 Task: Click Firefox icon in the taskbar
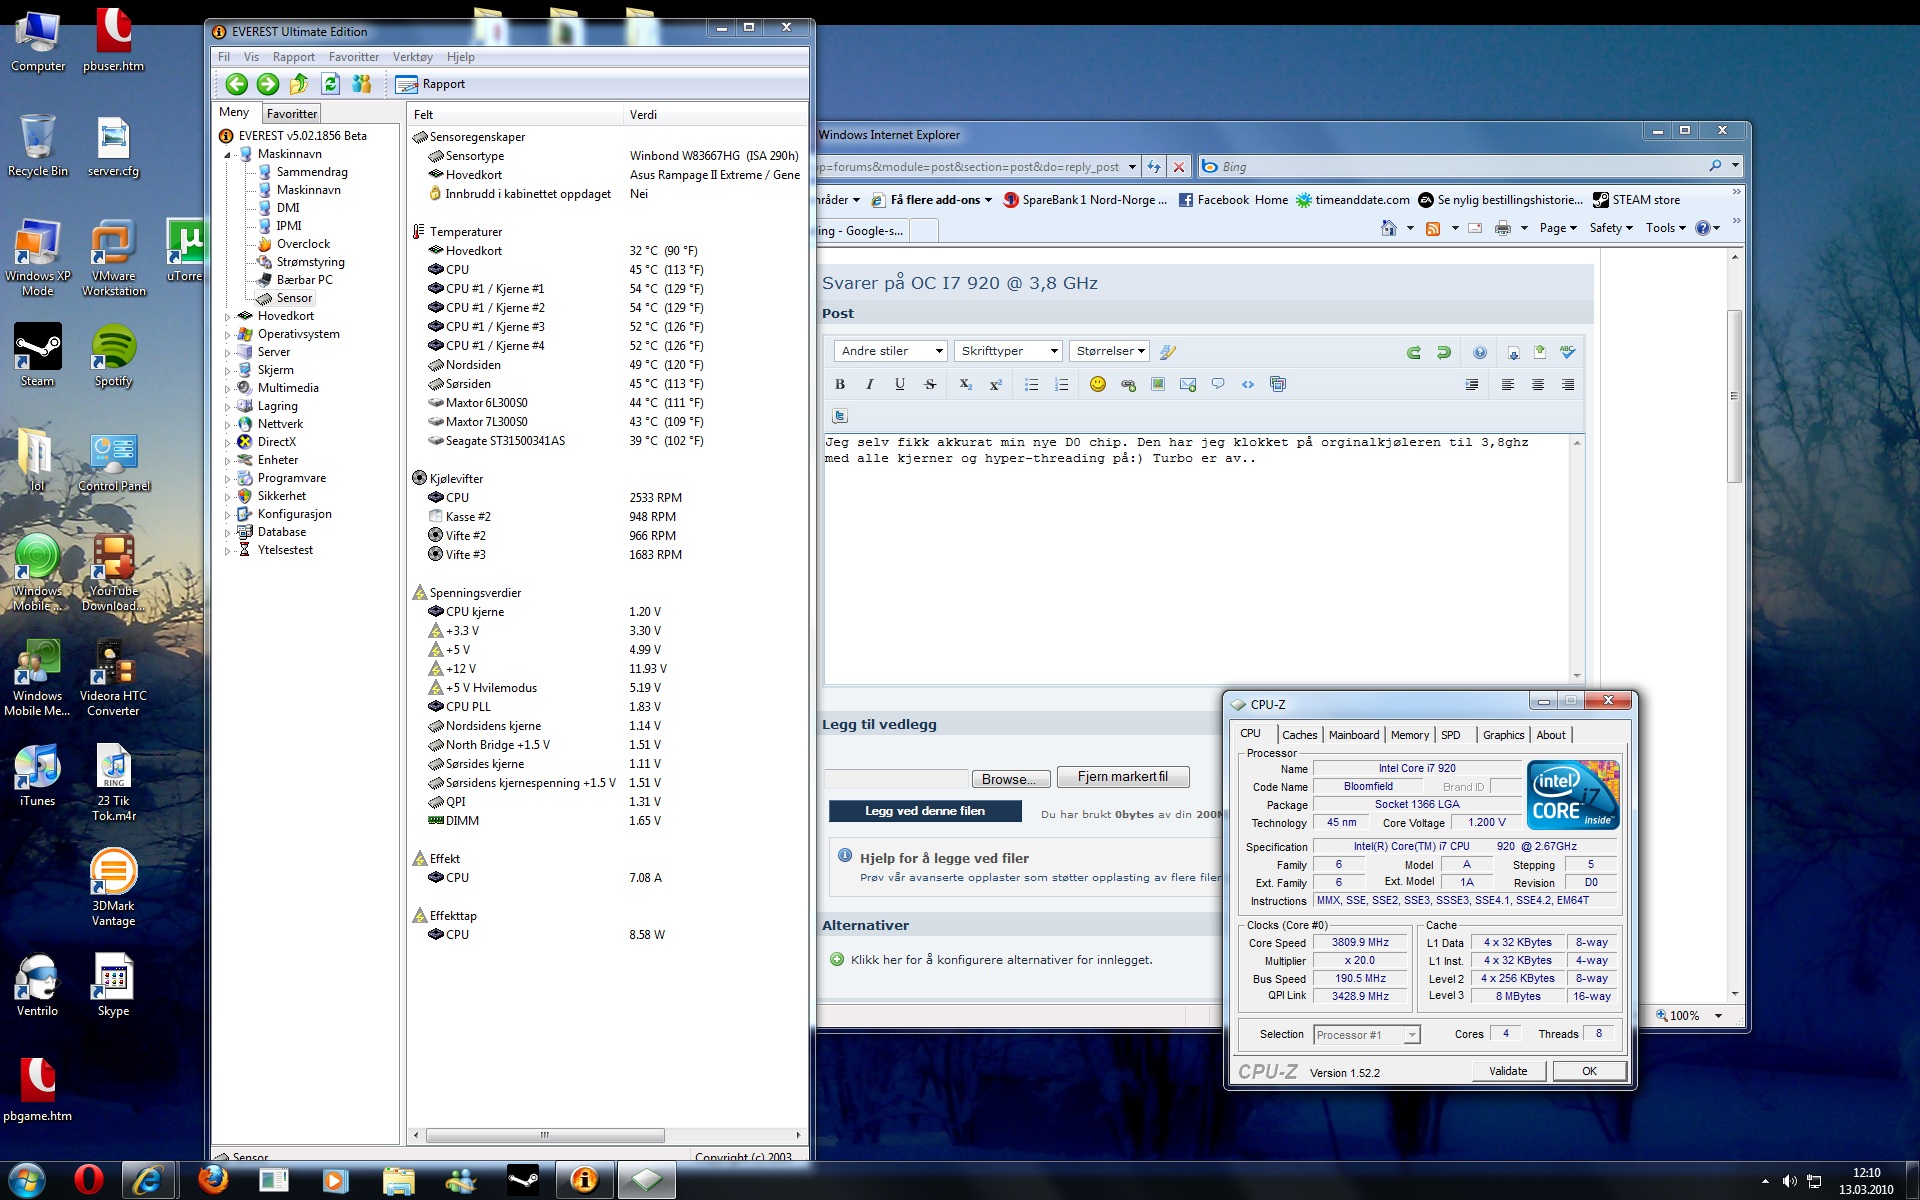(212, 1180)
